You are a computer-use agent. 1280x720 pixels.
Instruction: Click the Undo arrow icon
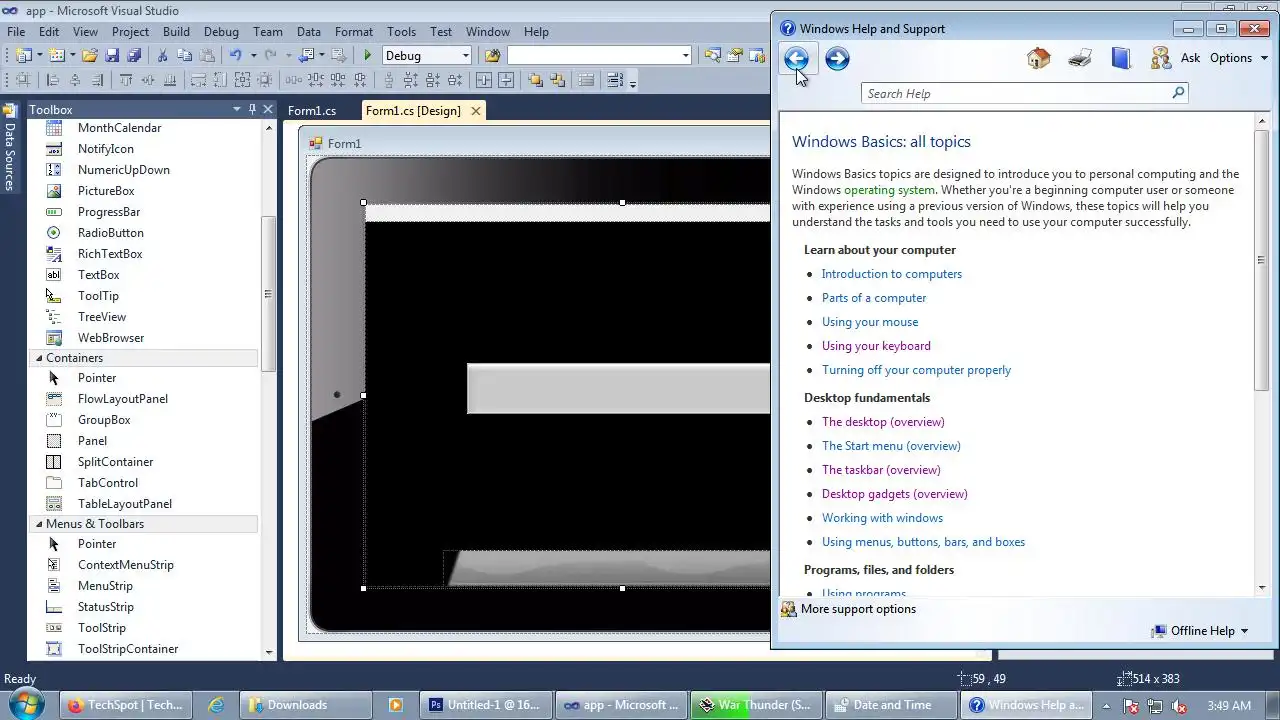(235, 56)
